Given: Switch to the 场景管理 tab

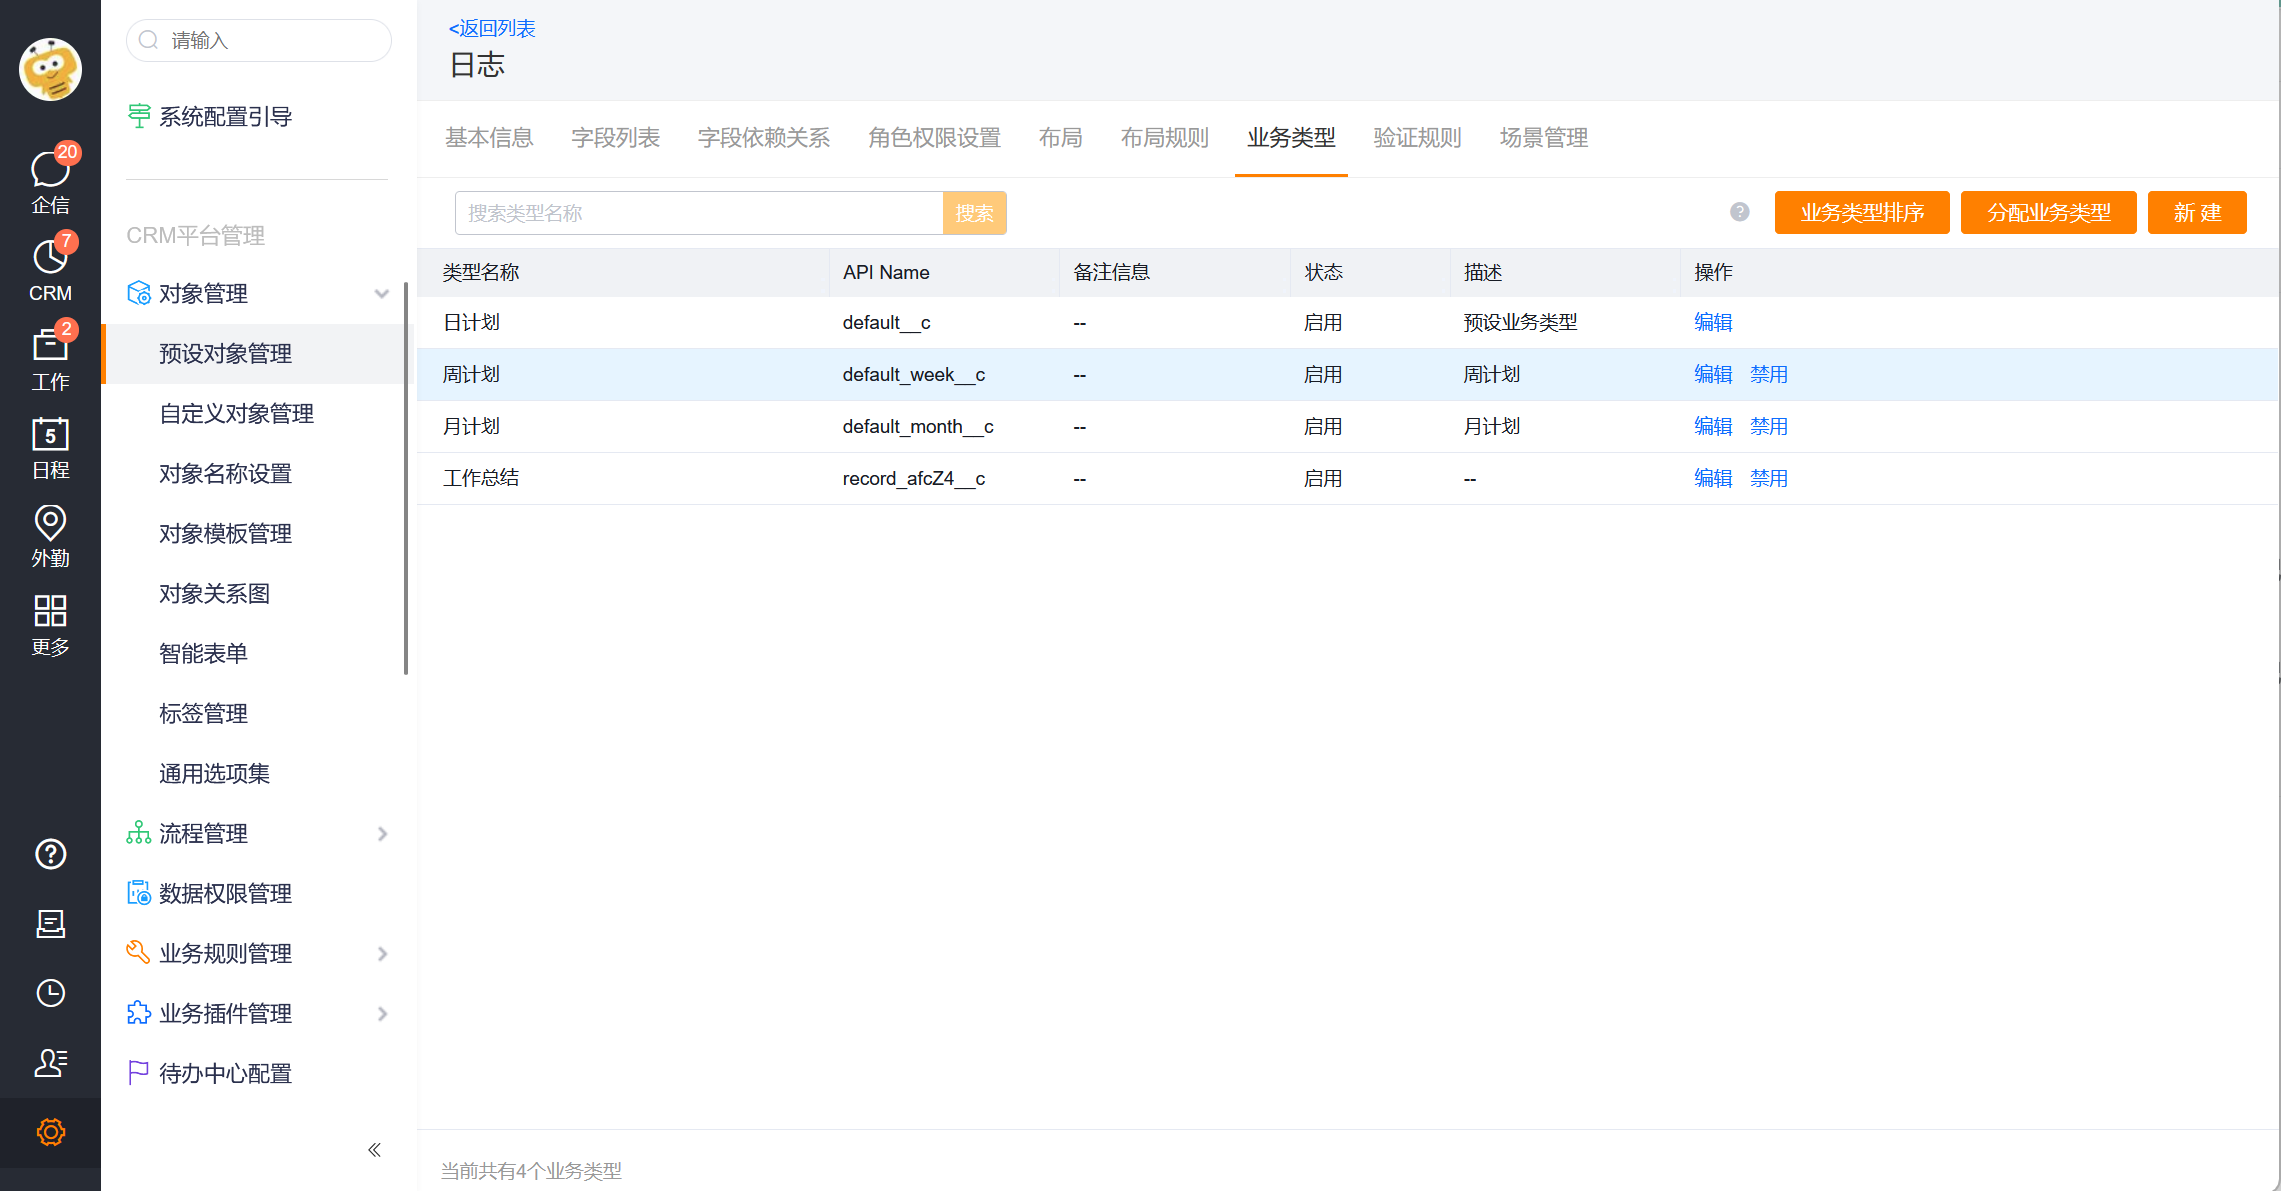Looking at the screenshot, I should point(1544,138).
